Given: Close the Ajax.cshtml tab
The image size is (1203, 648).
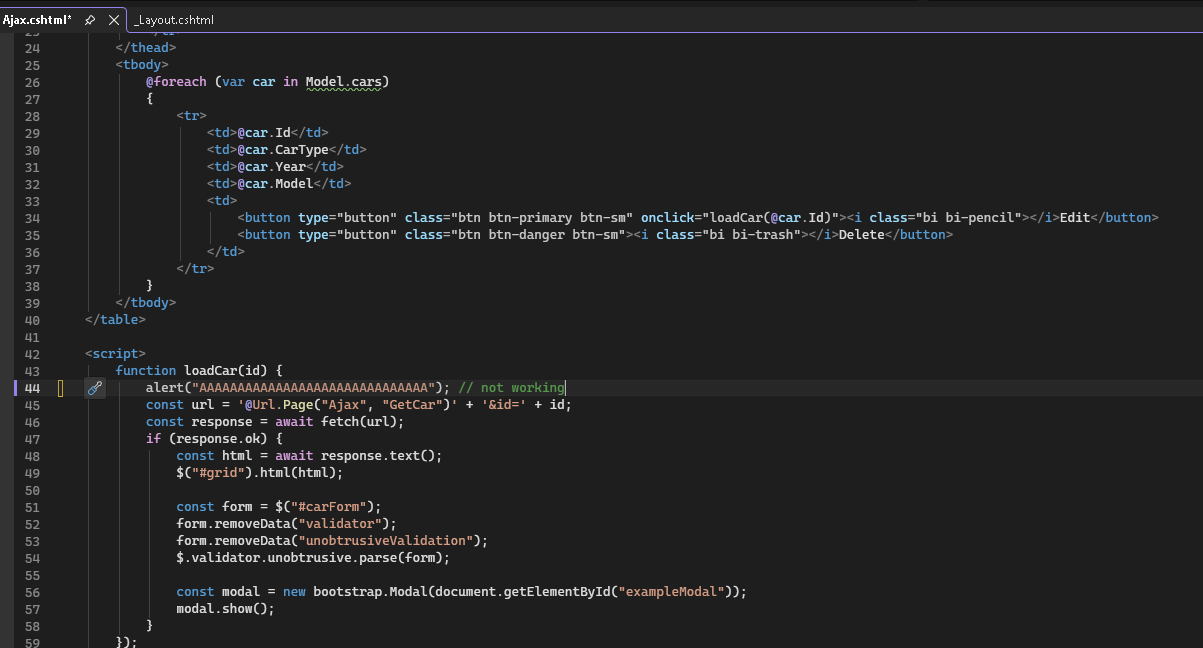Looking at the screenshot, I should [x=113, y=20].
